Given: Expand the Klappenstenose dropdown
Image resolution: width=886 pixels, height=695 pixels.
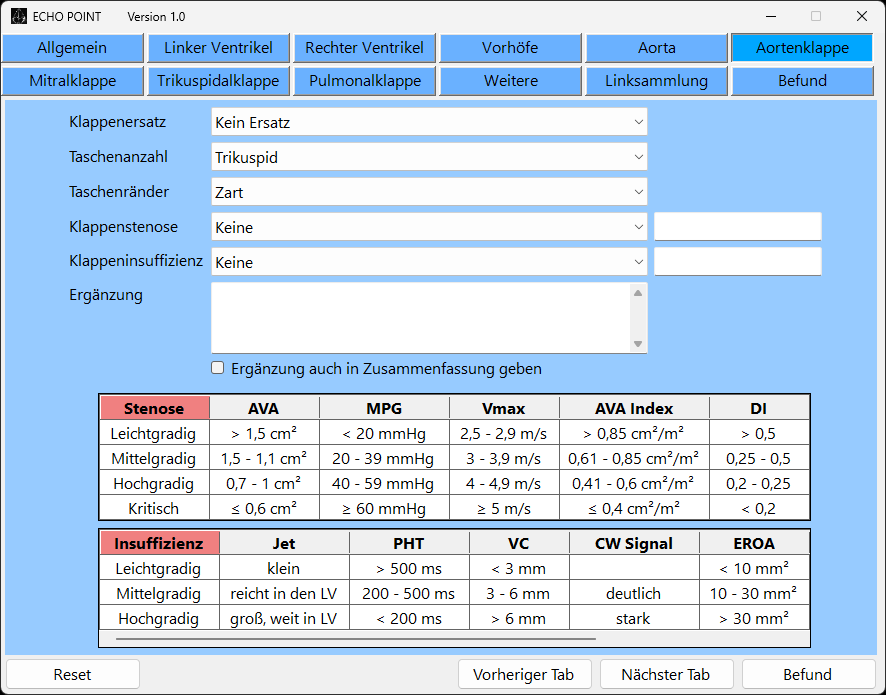Looking at the screenshot, I should tap(429, 227).
